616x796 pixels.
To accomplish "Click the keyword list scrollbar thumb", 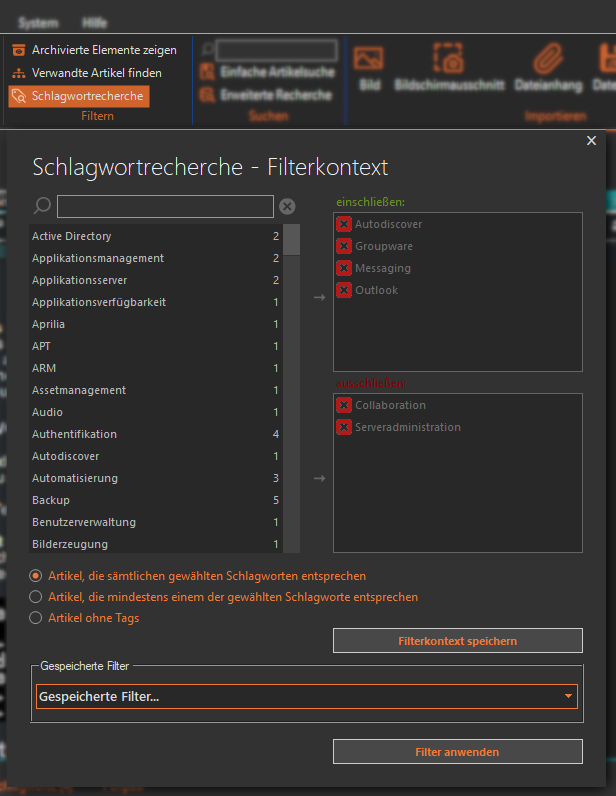I will click(x=291, y=240).
